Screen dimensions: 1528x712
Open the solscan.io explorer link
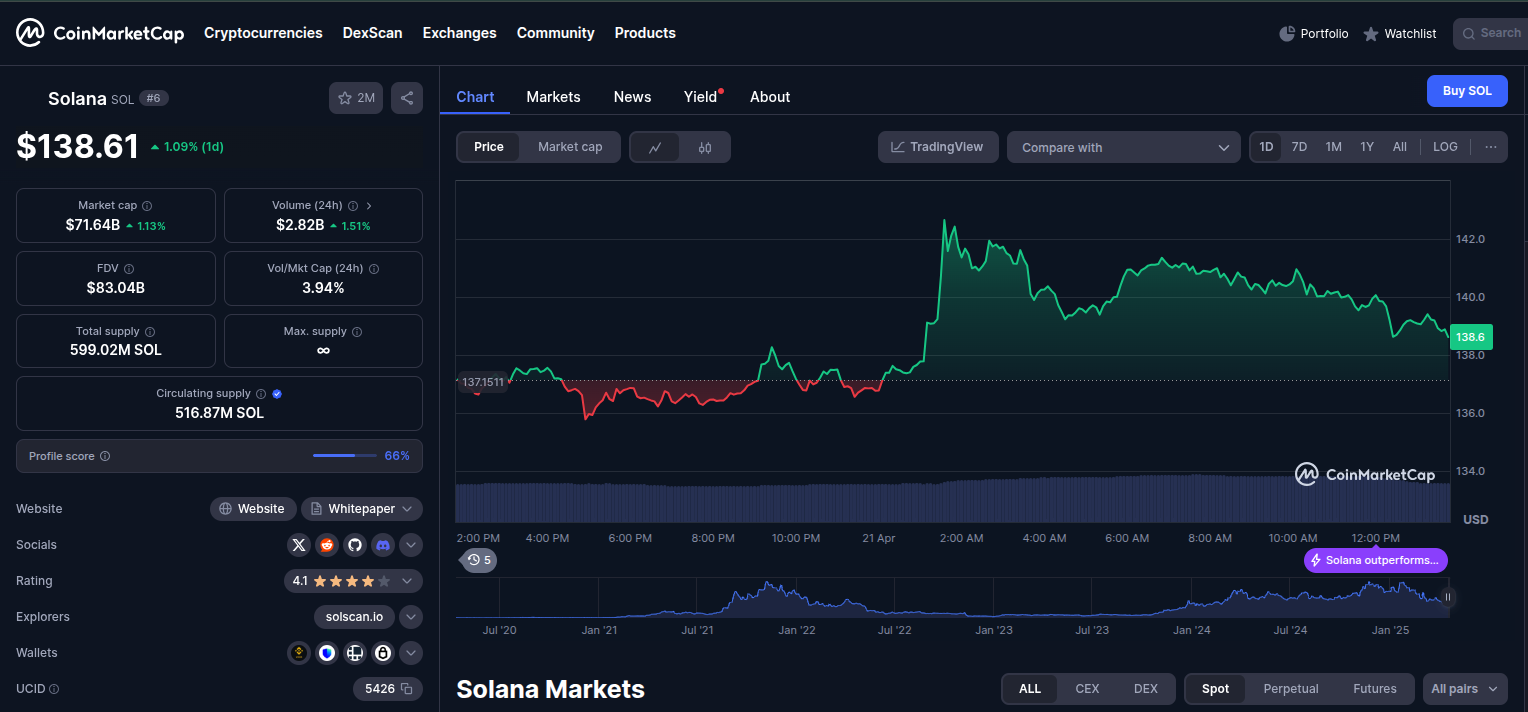pyautogui.click(x=354, y=617)
